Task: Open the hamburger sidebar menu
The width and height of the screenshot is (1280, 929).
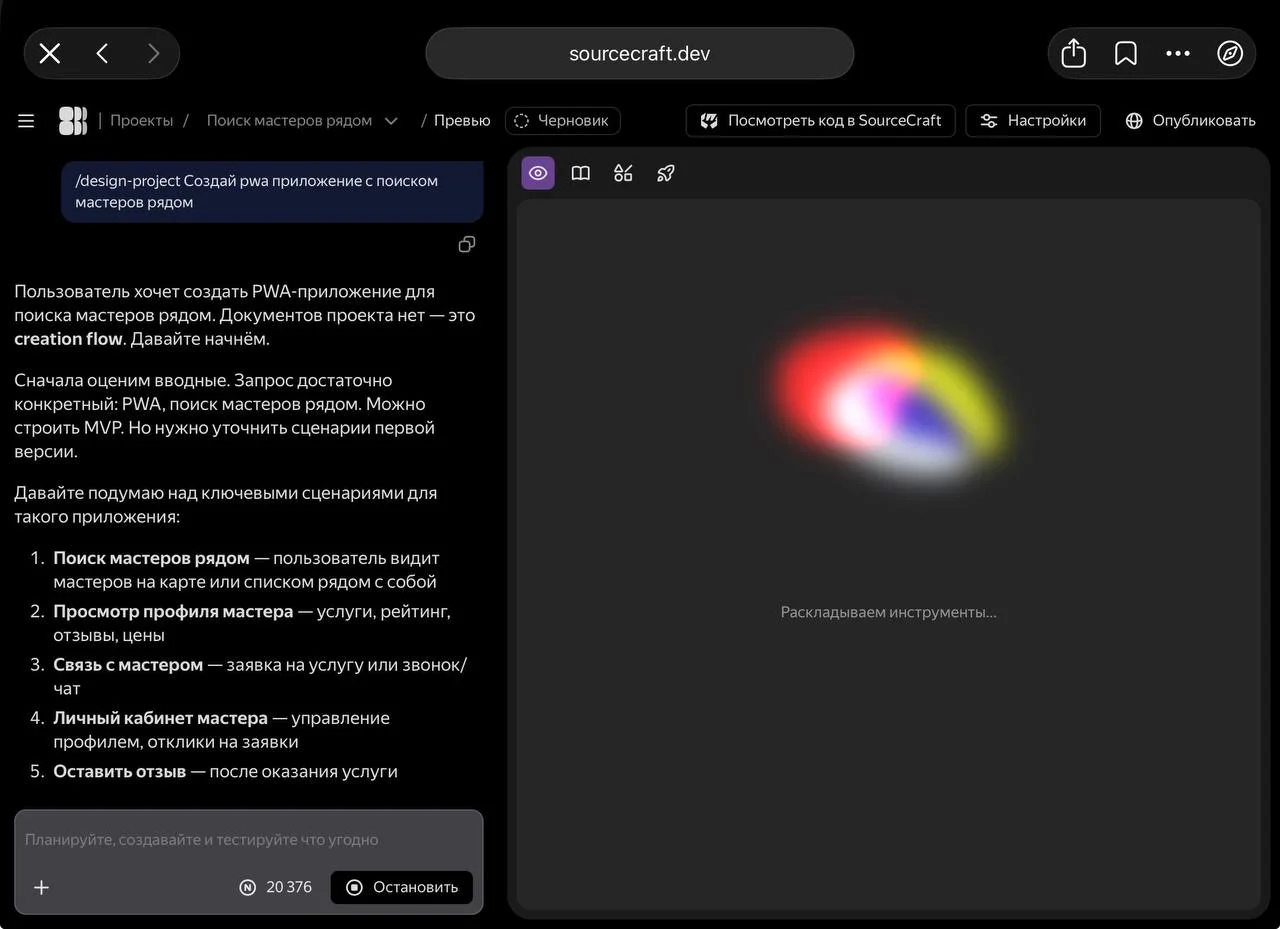Action: [26, 121]
